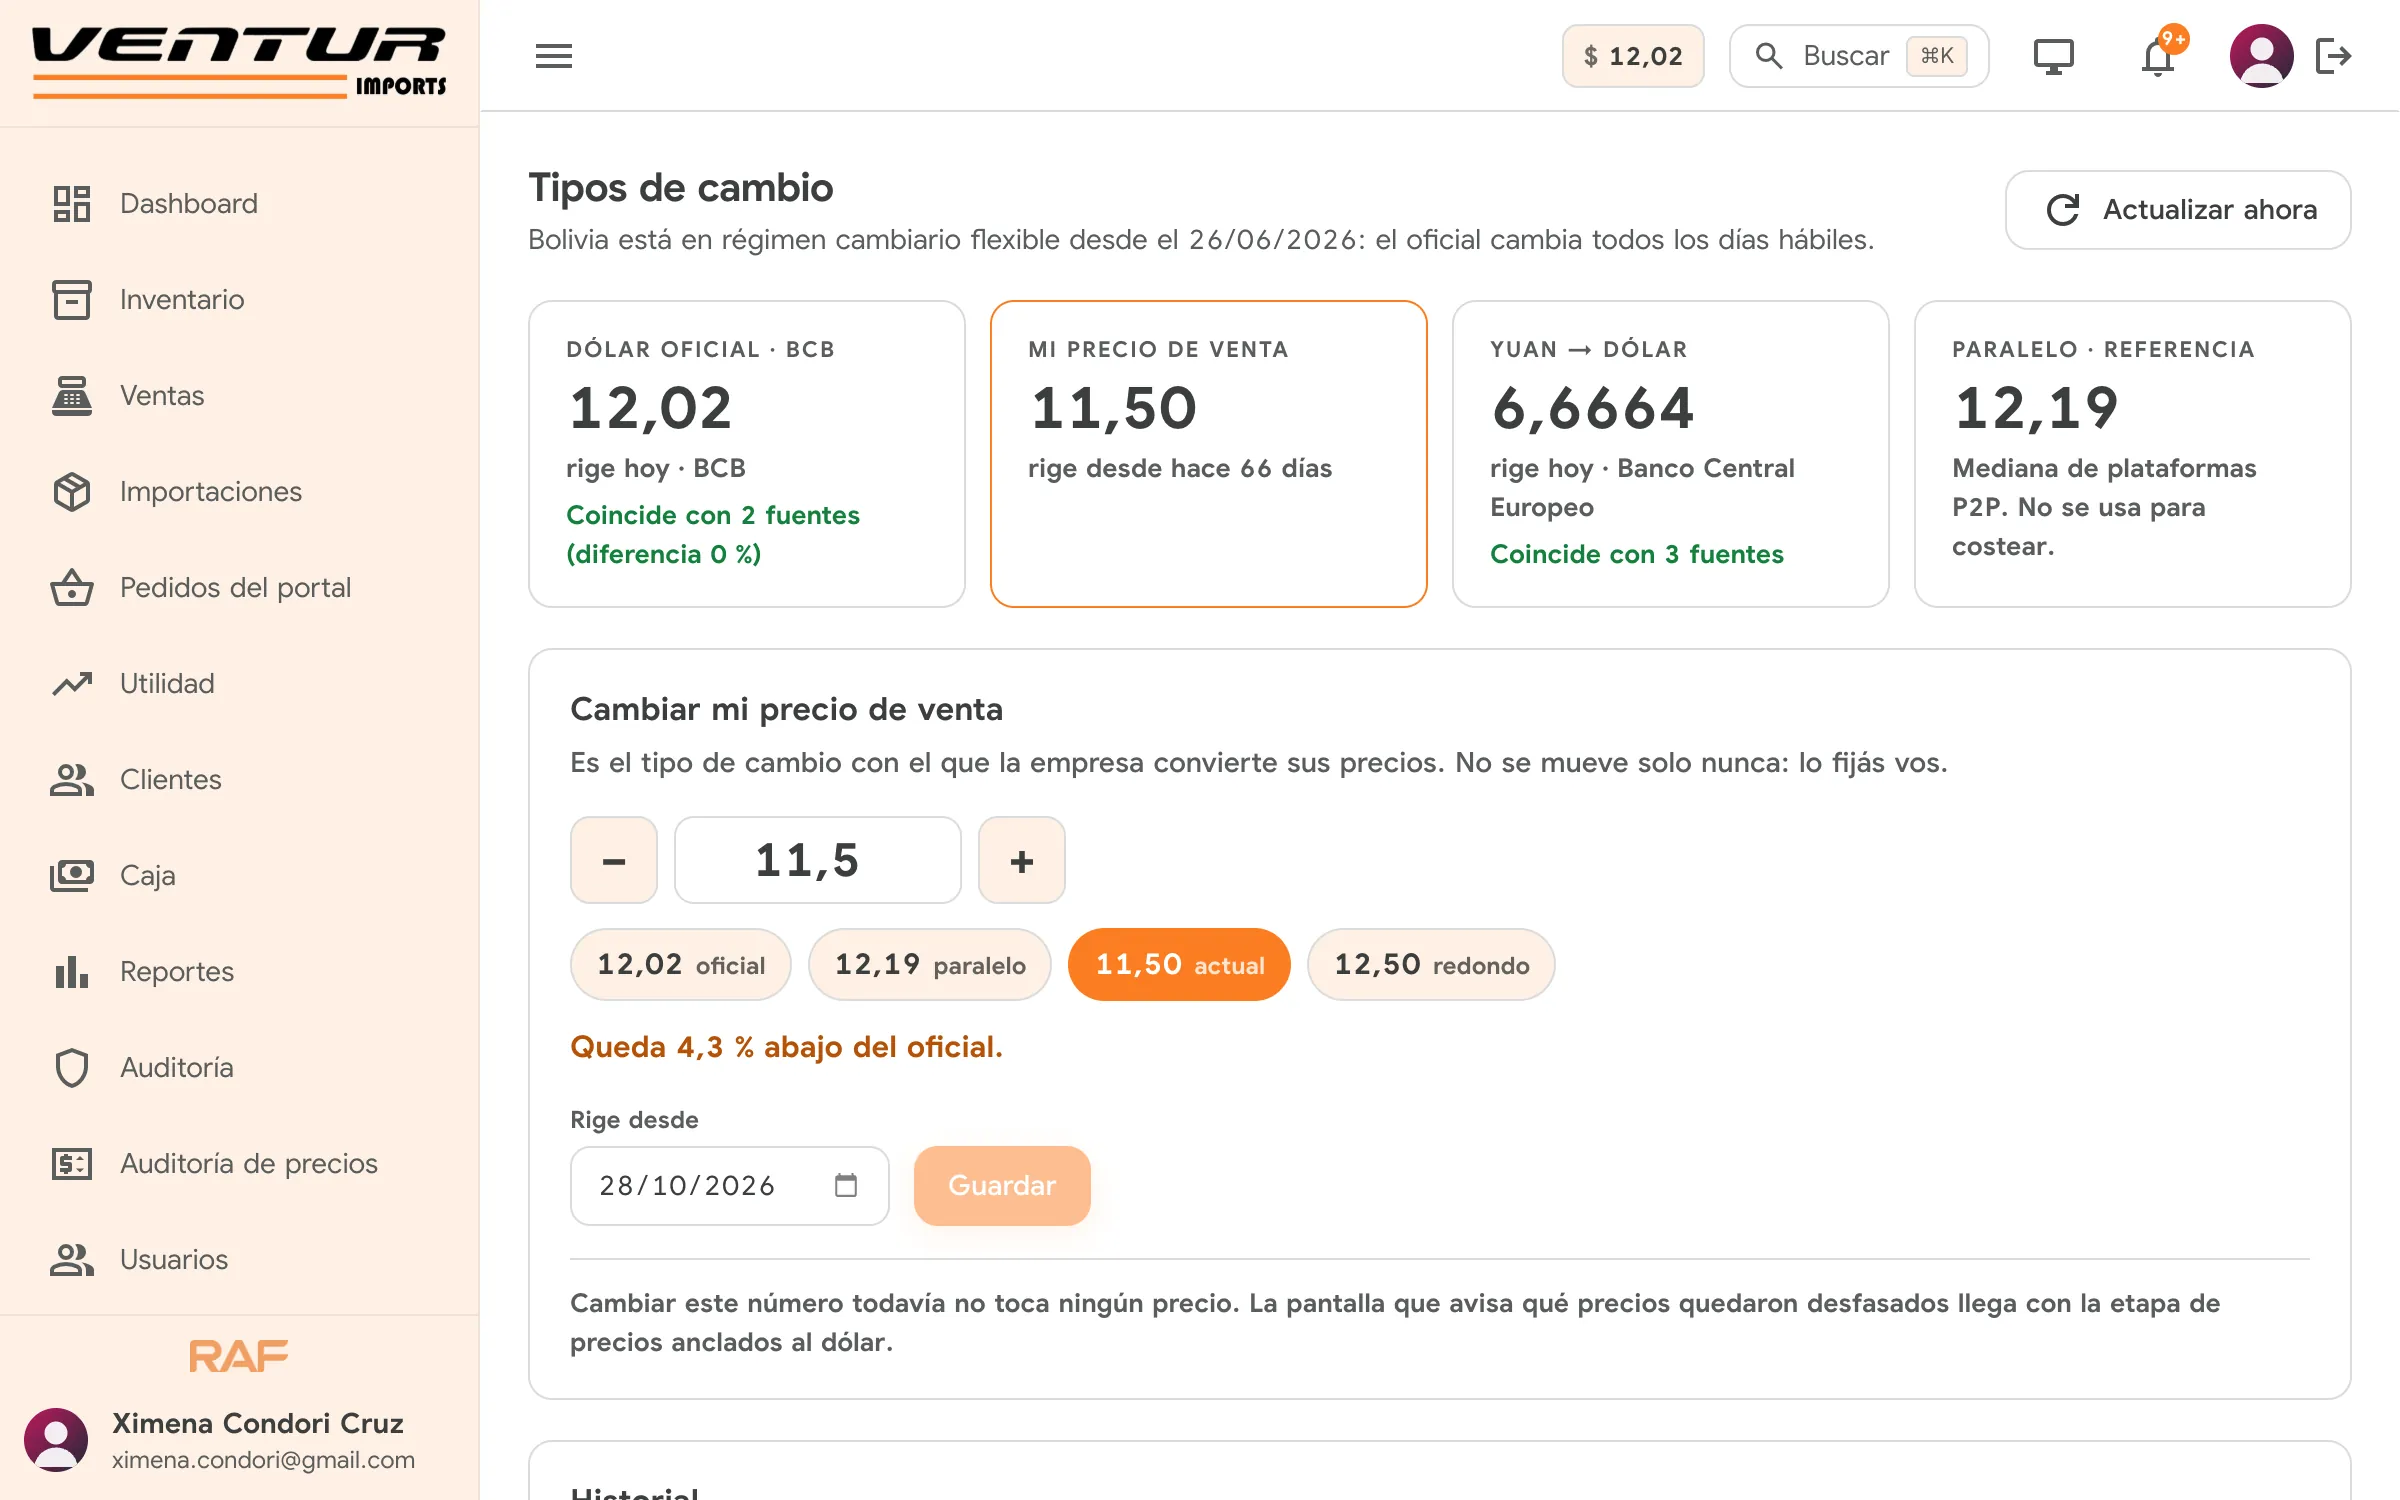Screen dimensions: 2400x1500
Task: Click the Paralelo Referencia card
Action: (2132, 454)
